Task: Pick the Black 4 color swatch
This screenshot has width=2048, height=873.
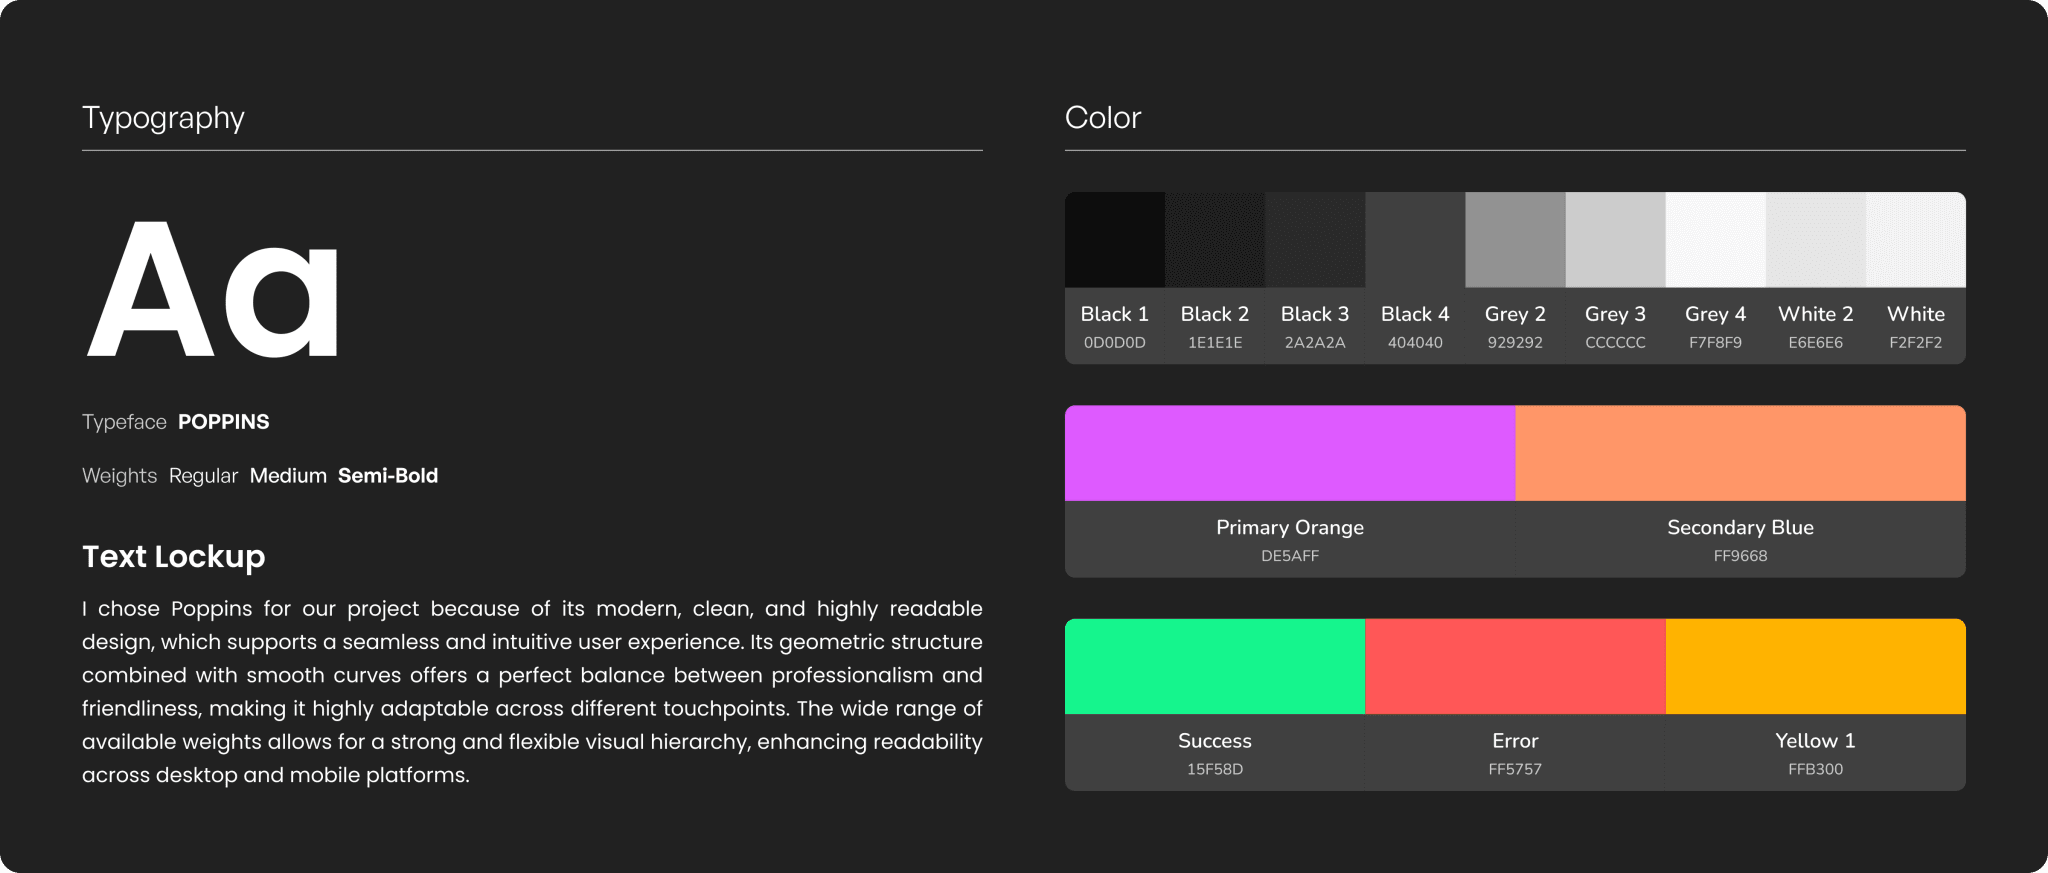Action: 1415,240
